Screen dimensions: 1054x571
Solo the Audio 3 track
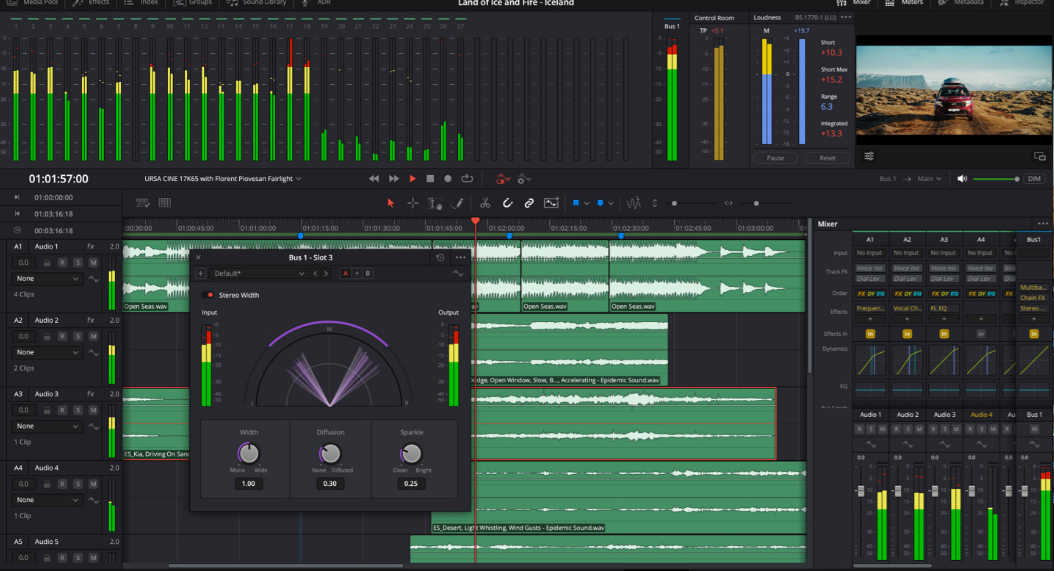[x=78, y=410]
